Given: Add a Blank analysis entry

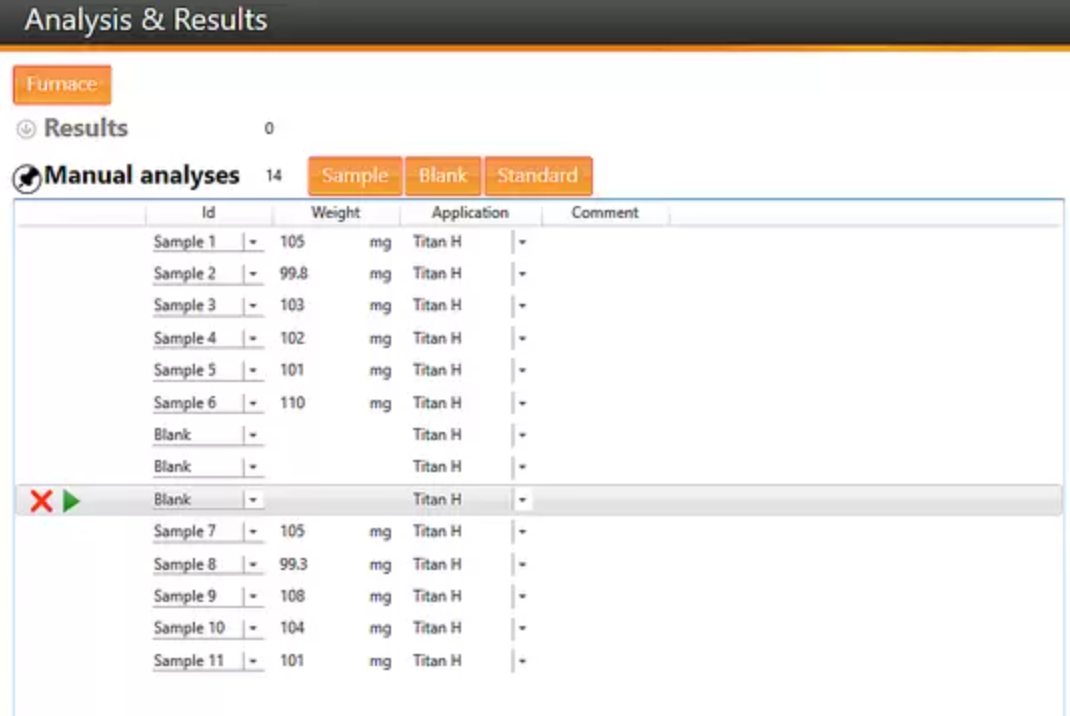Looking at the screenshot, I should click(443, 176).
